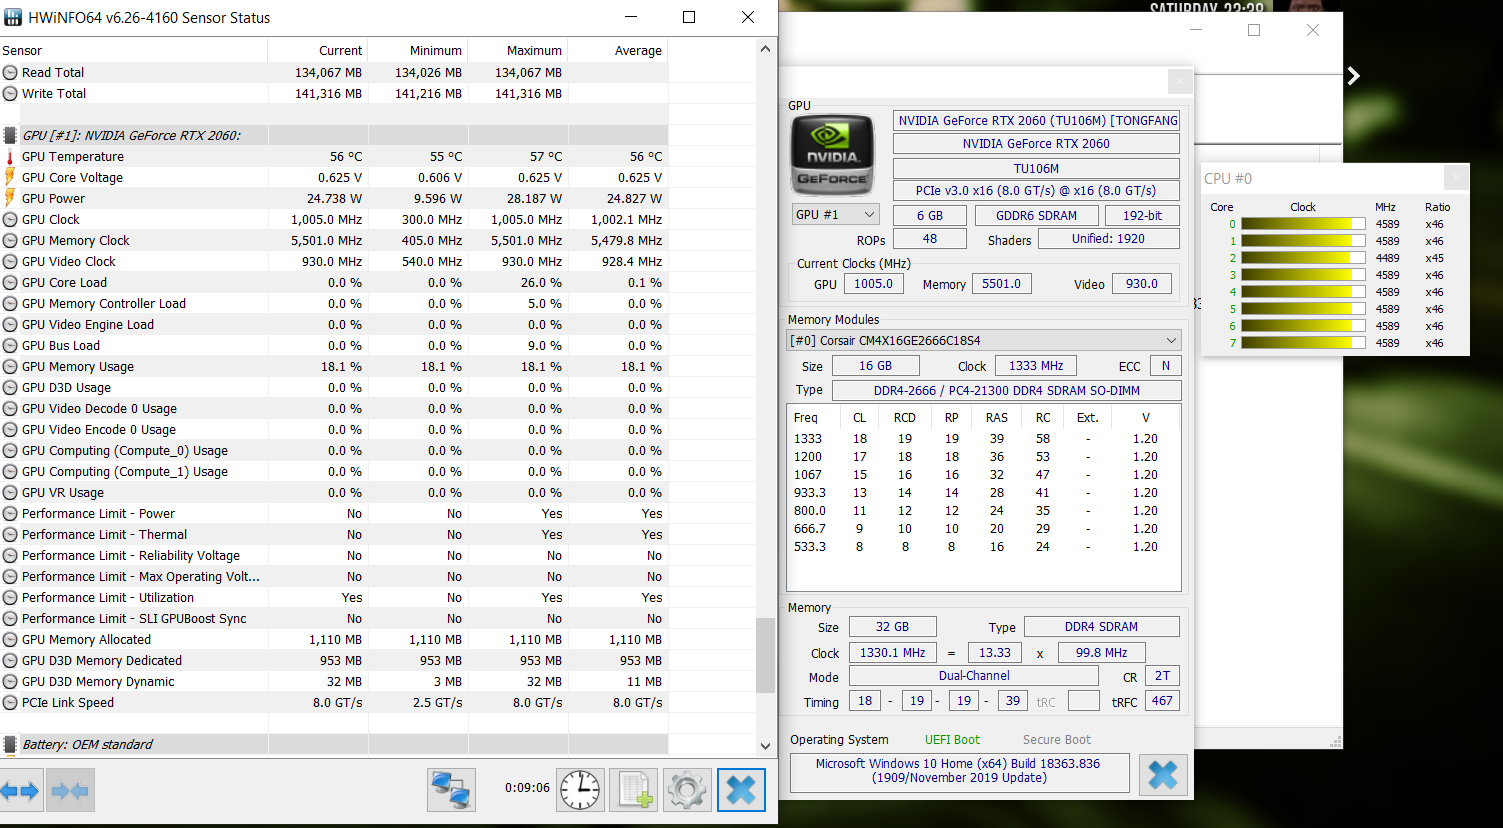The image size is (1503, 828).
Task: Click the GPU Temperature thermometer icon
Action: tap(10, 157)
